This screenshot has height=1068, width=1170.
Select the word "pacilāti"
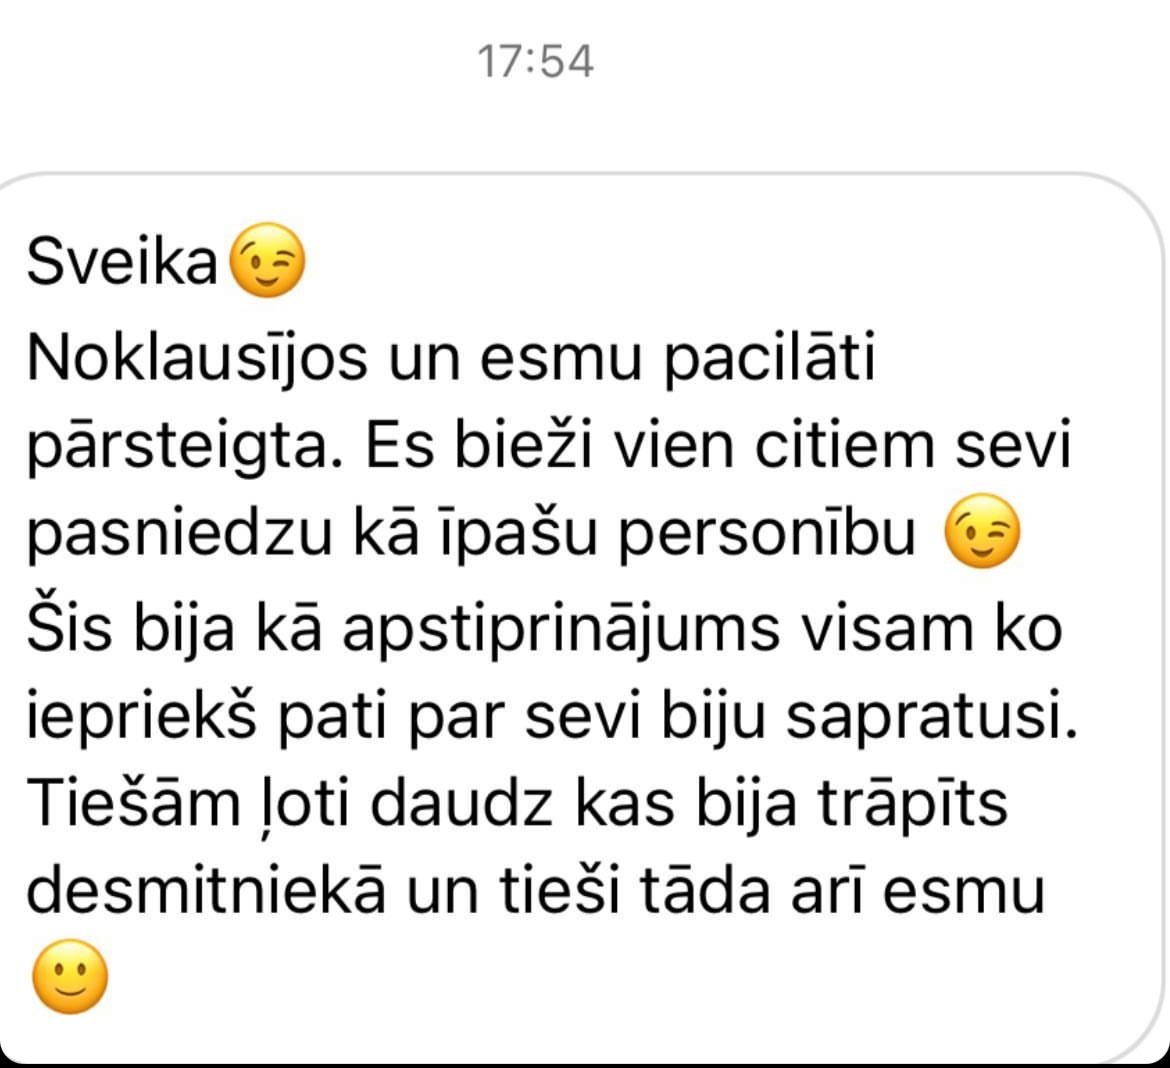[769, 358]
